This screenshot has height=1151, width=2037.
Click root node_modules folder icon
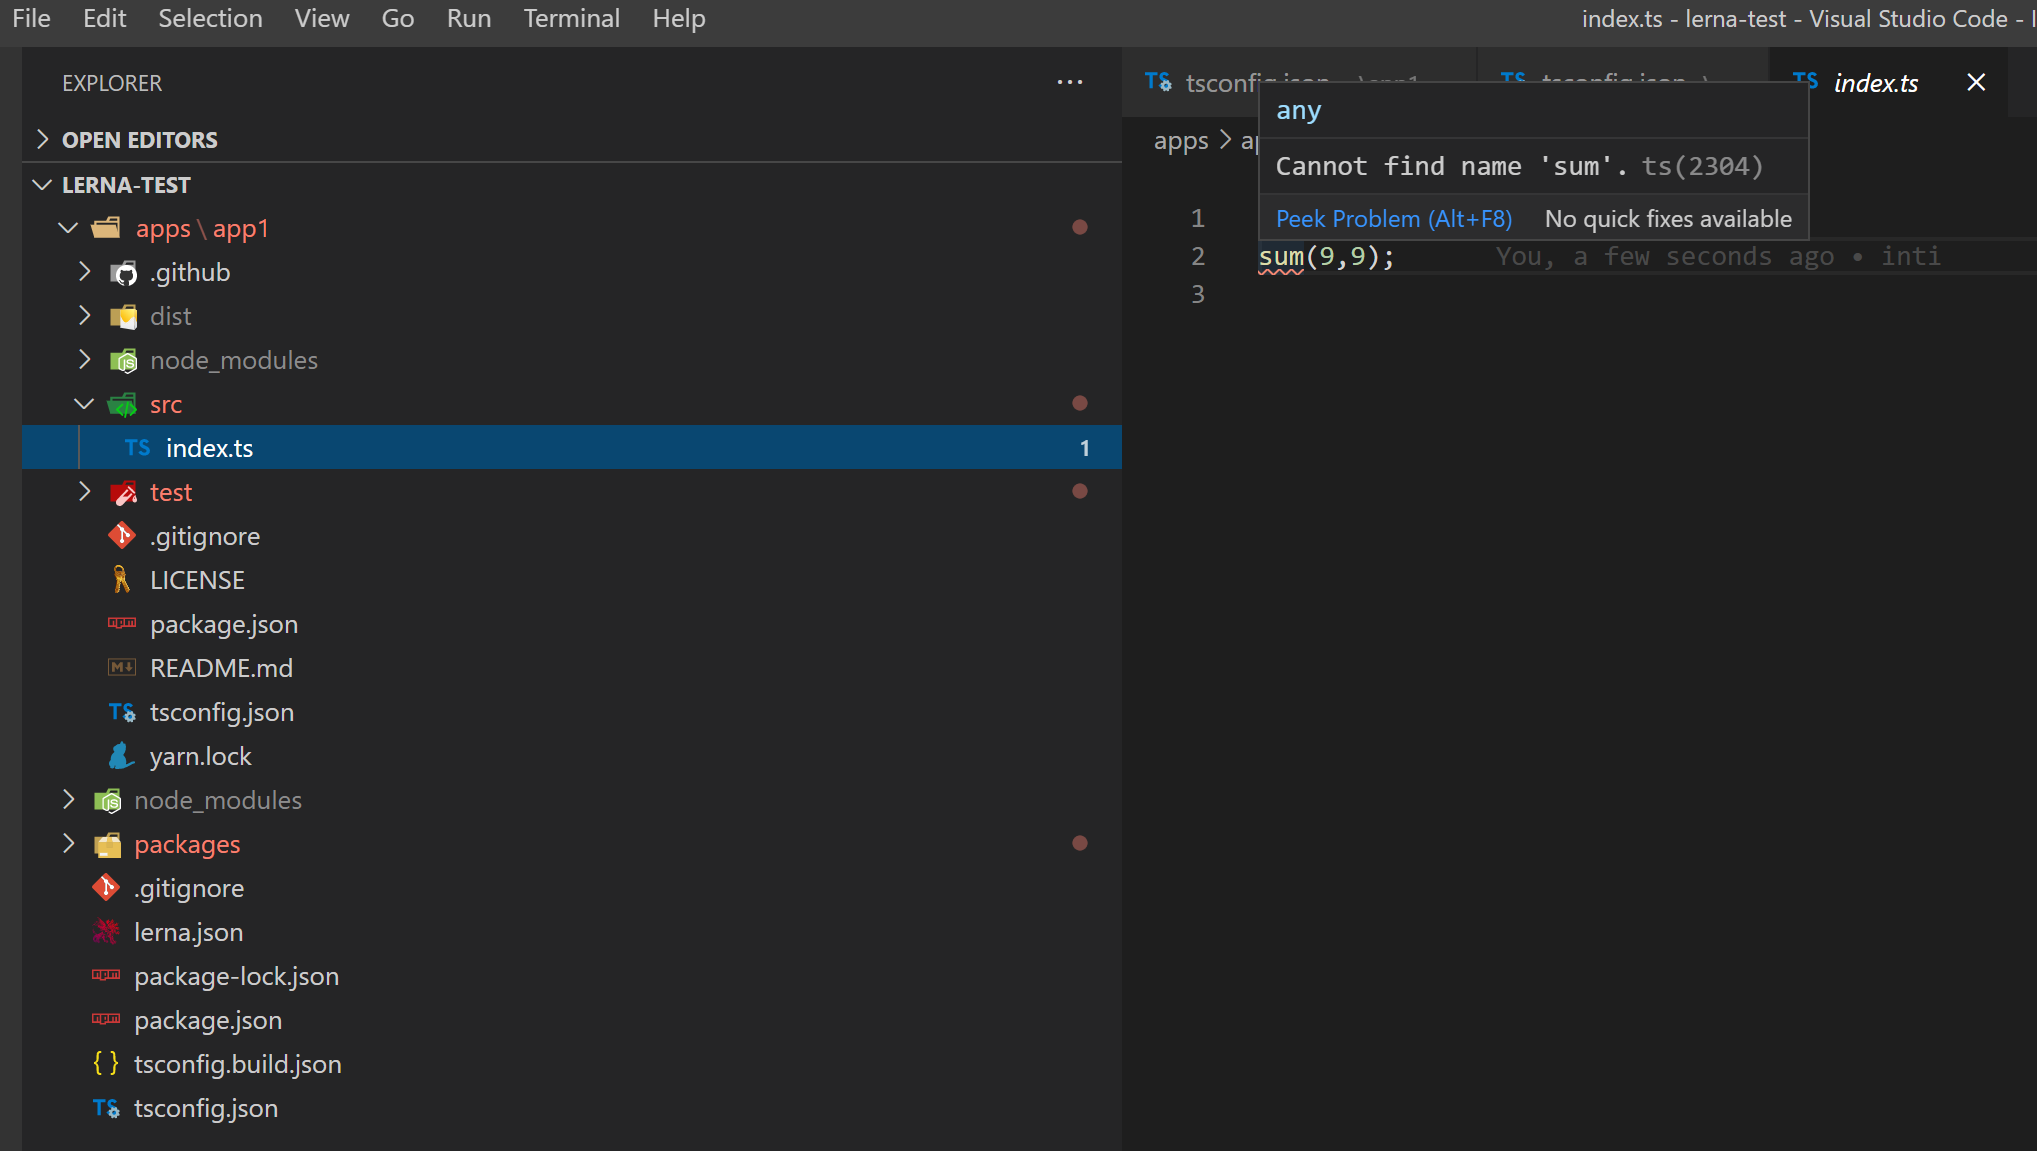point(108,801)
